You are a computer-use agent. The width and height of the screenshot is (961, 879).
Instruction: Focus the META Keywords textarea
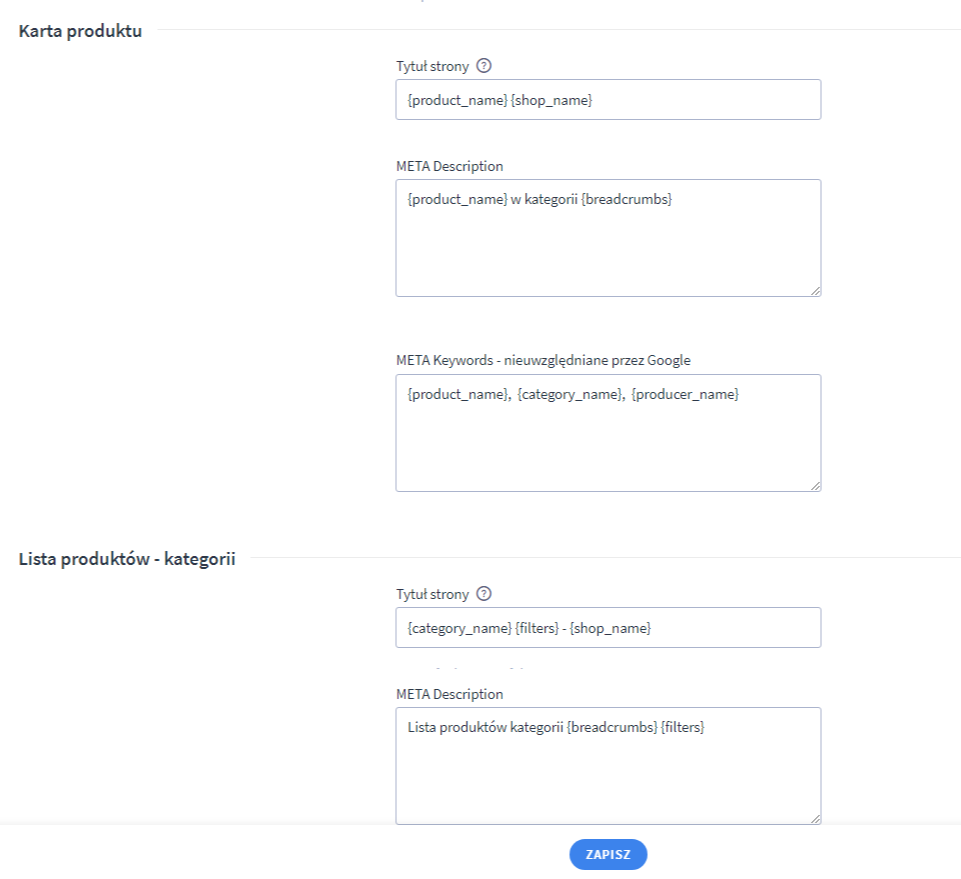tap(608, 433)
